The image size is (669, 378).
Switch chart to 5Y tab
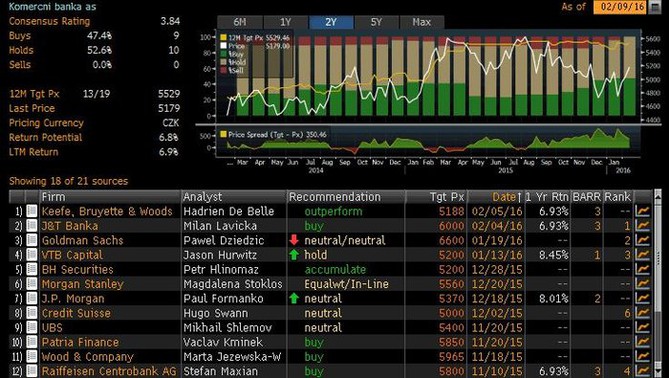[x=376, y=22]
